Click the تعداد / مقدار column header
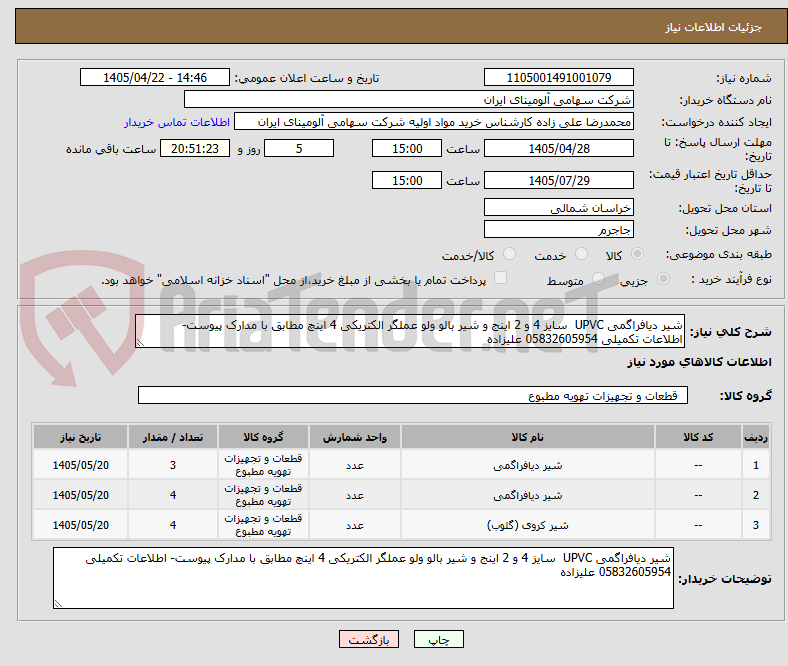This screenshot has width=788, height=666. pyautogui.click(x=172, y=437)
